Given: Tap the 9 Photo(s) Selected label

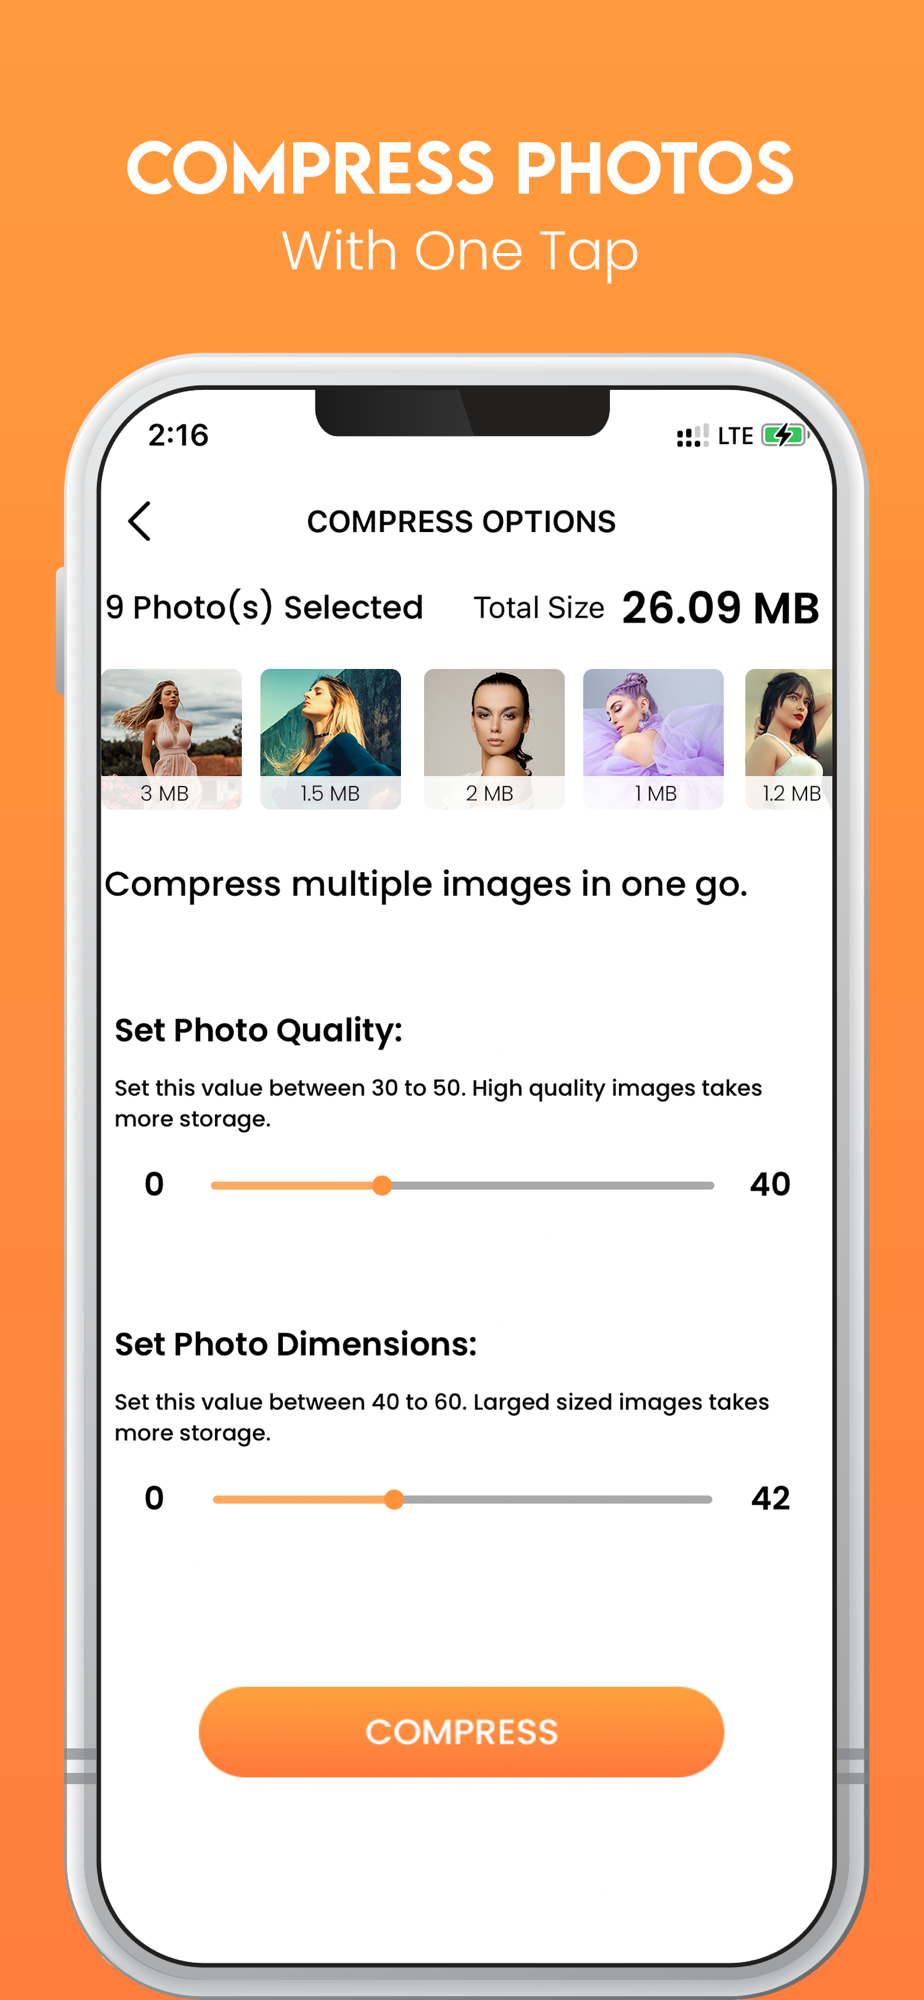Looking at the screenshot, I should 264,608.
